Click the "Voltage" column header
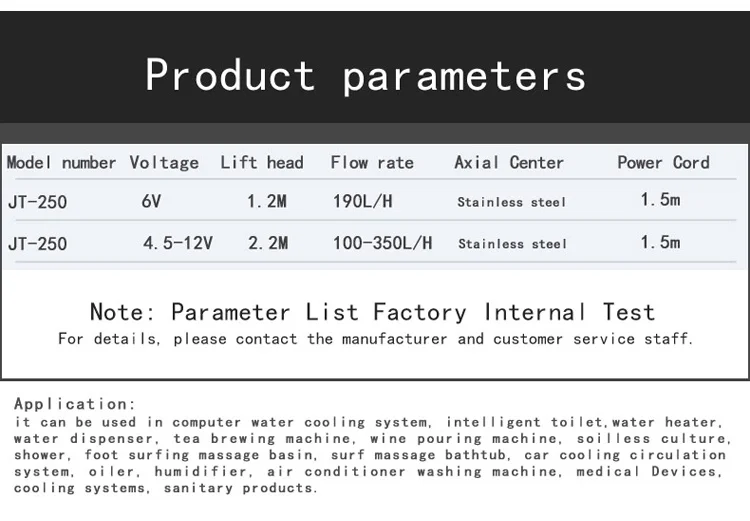The image size is (750, 521). tap(164, 163)
